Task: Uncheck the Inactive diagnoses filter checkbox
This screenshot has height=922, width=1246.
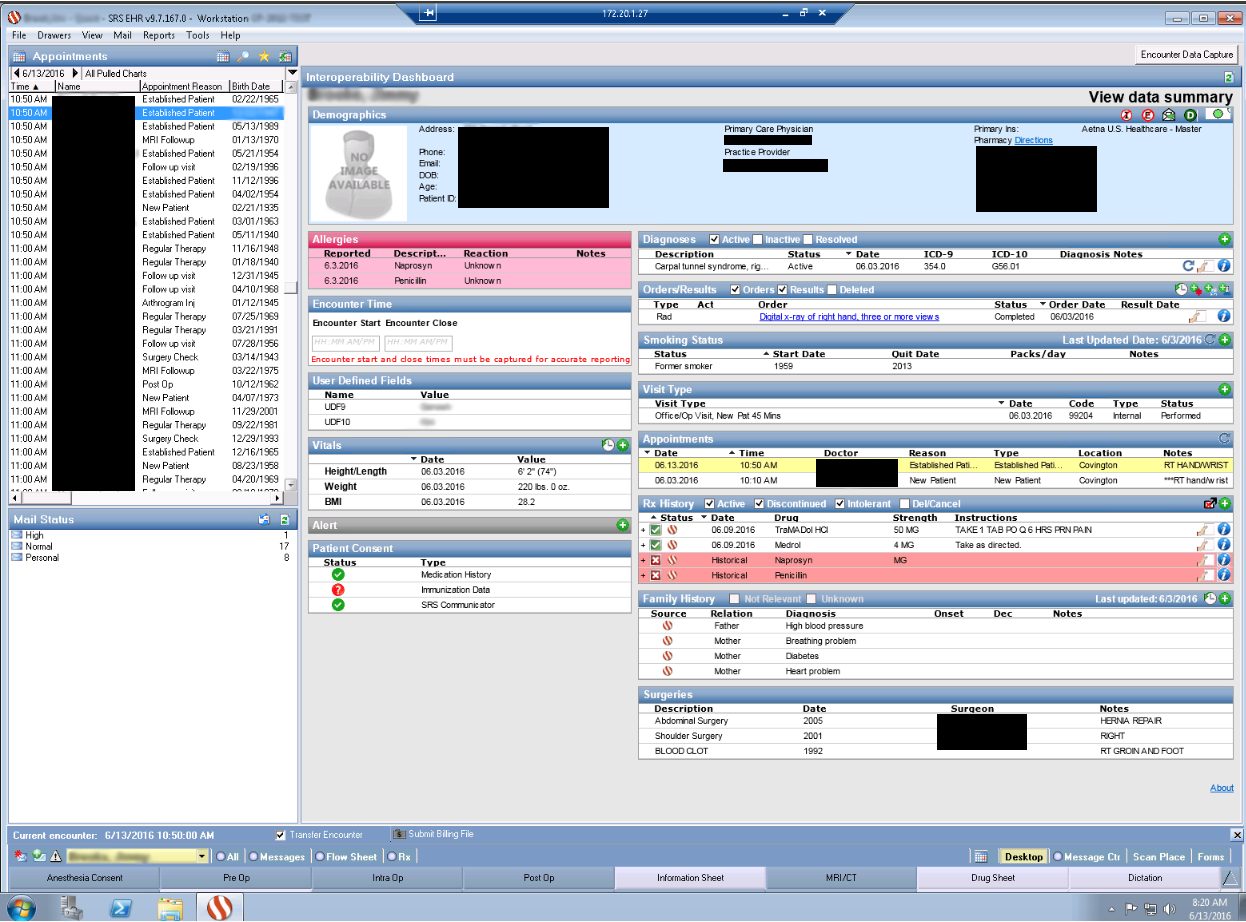Action: click(758, 240)
